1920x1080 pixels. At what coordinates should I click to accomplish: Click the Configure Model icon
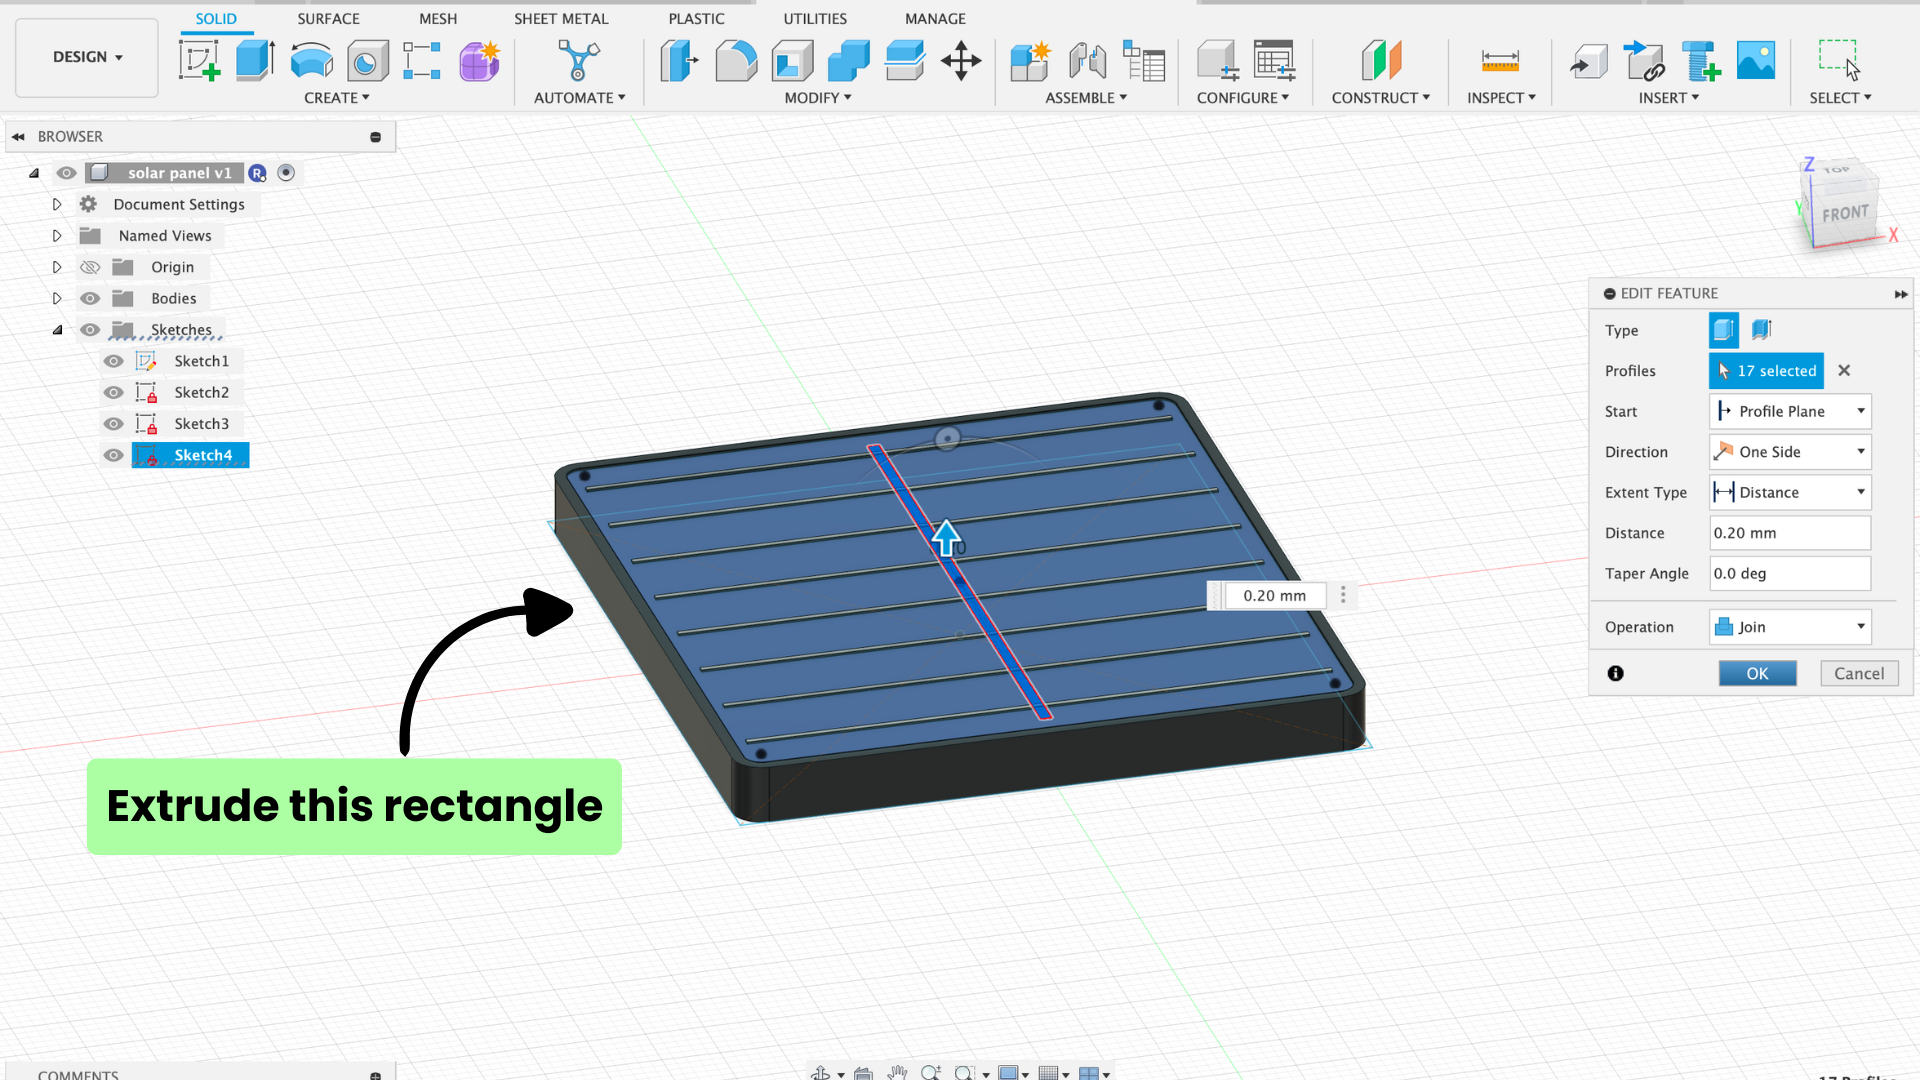click(1218, 60)
